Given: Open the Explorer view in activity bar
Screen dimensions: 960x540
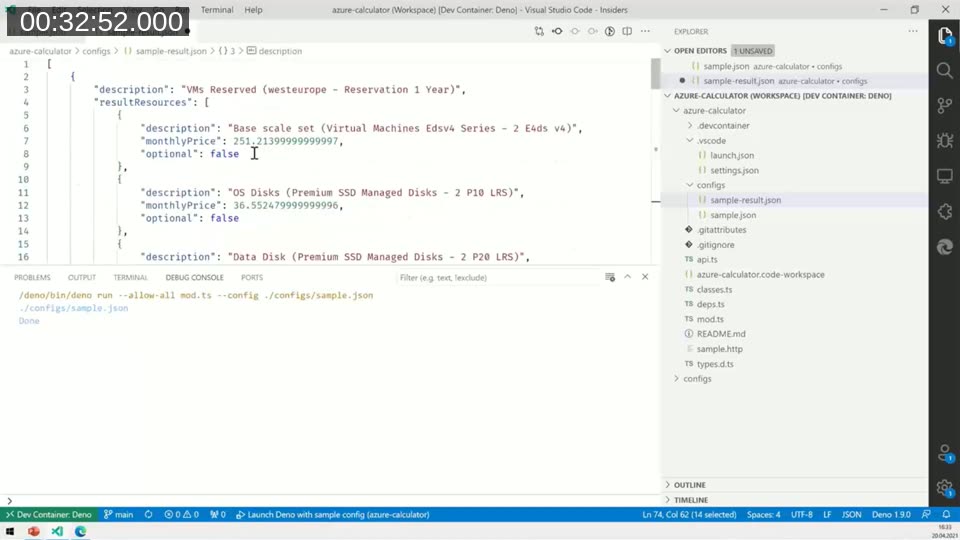Looking at the screenshot, I should [945, 37].
